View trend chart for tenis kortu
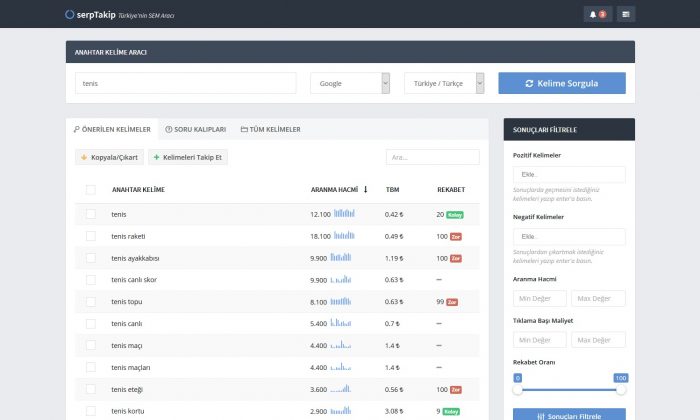The image size is (700, 420). coord(341,411)
